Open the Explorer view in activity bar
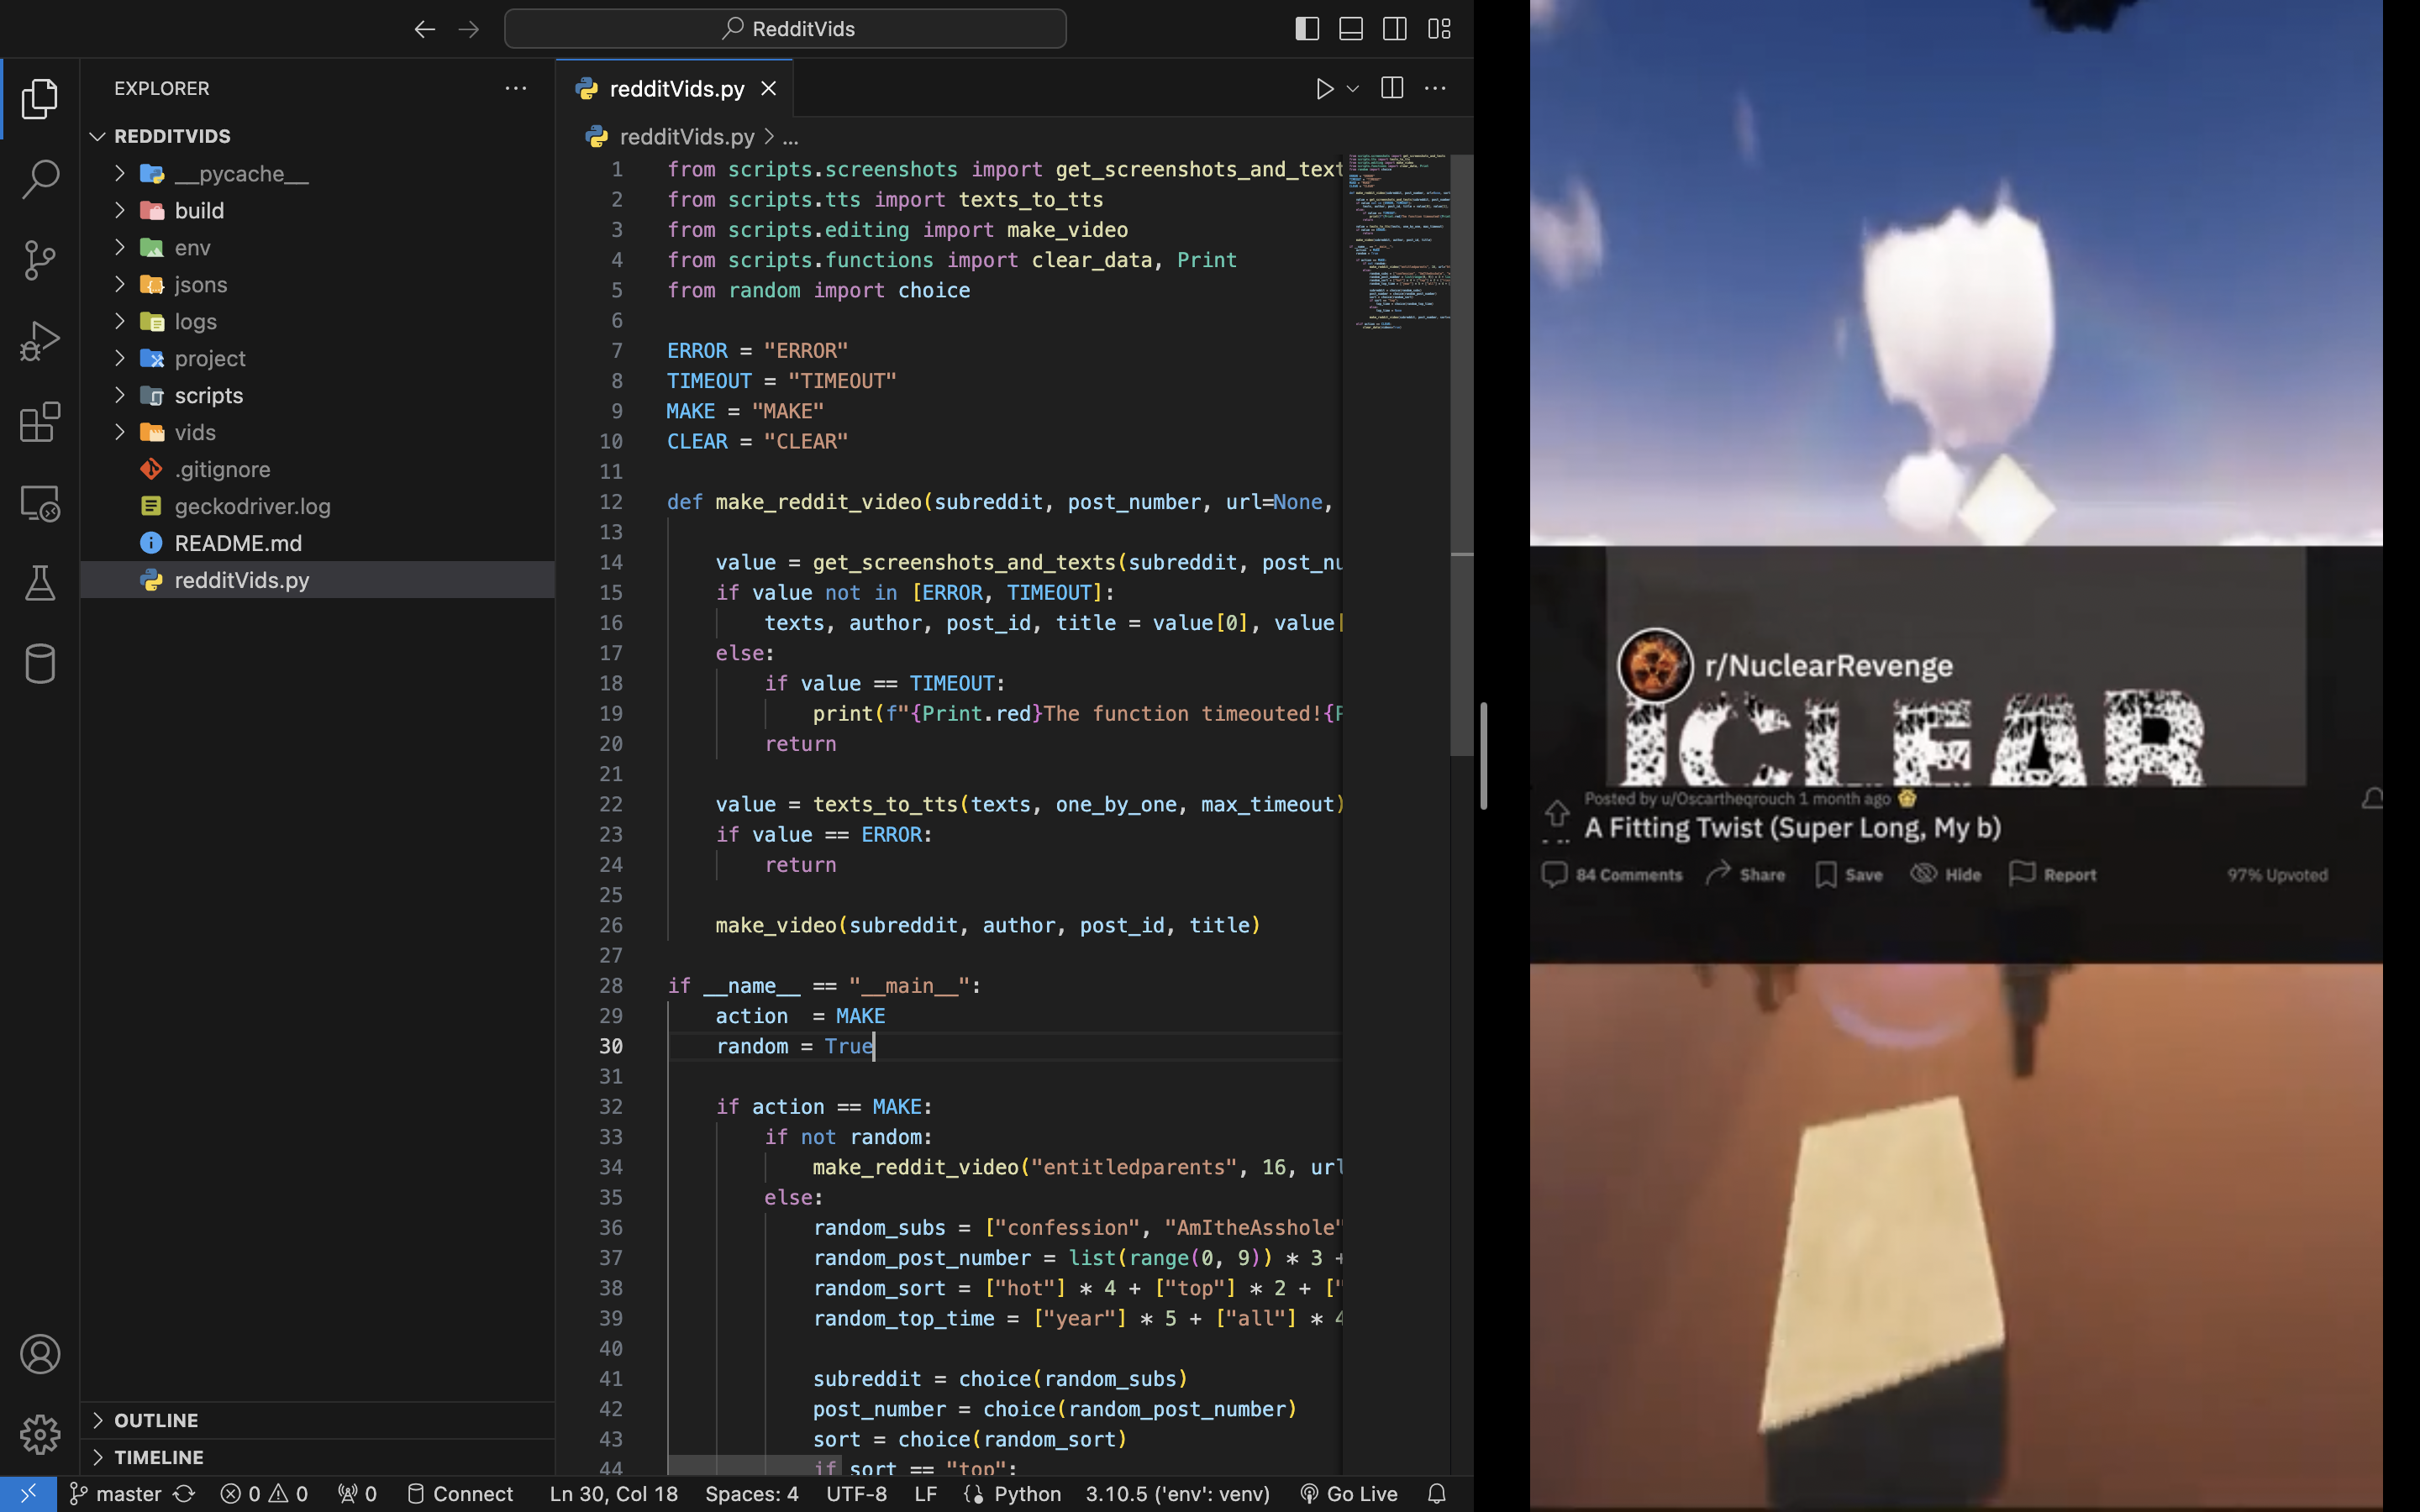2420x1512 pixels. pos(40,98)
